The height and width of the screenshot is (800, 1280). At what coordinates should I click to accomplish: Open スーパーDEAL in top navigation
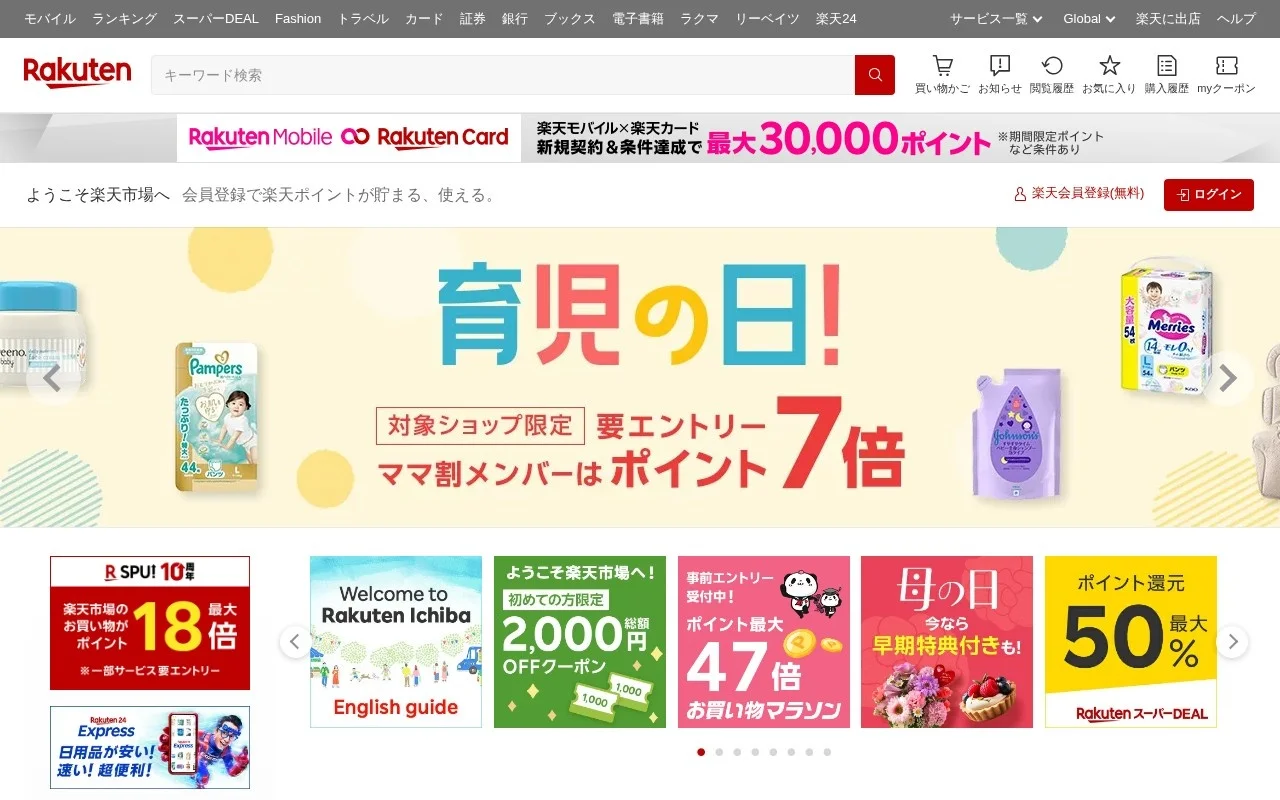click(x=216, y=19)
